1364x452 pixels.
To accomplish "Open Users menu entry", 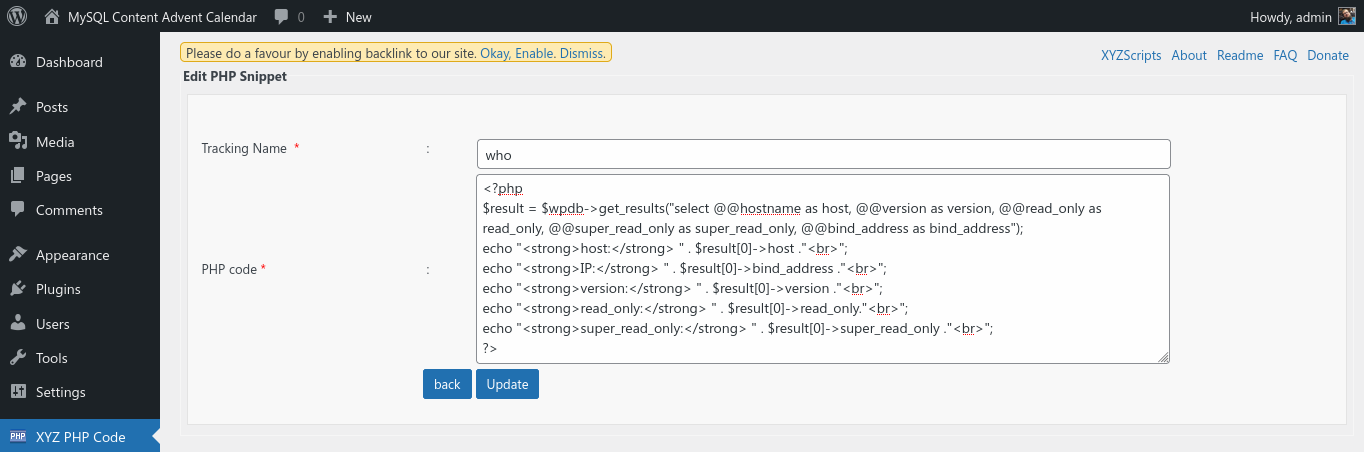I will (53, 324).
